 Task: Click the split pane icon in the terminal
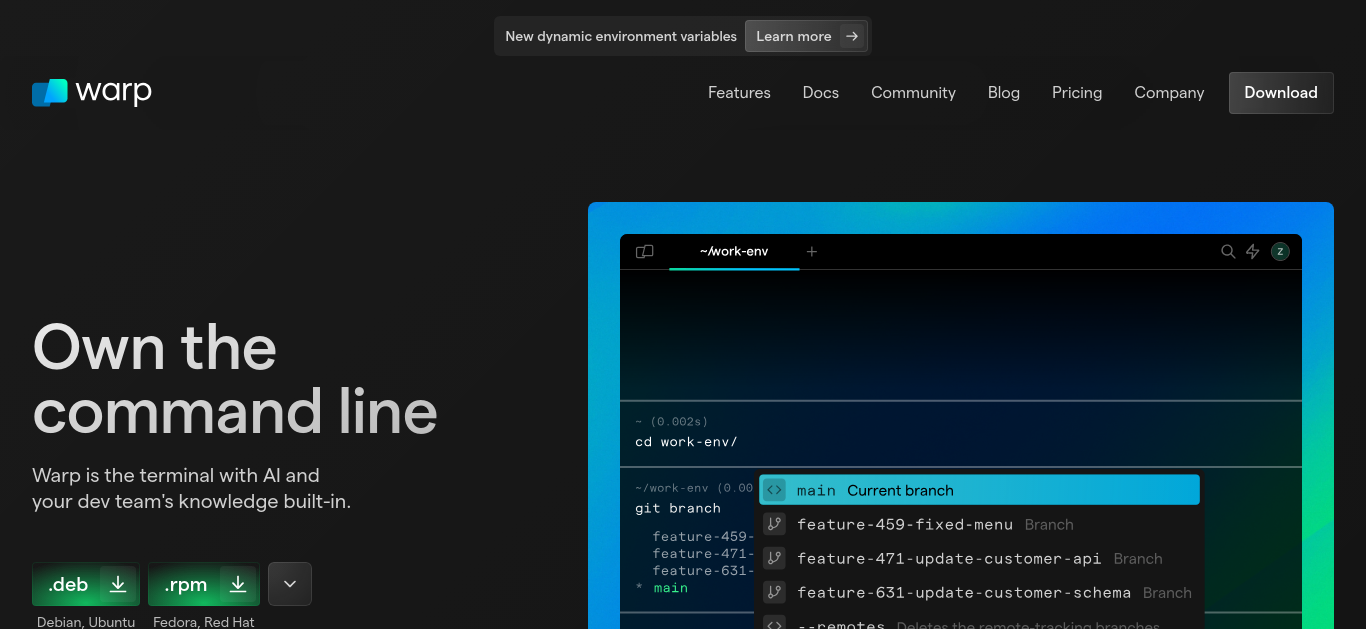[645, 252]
